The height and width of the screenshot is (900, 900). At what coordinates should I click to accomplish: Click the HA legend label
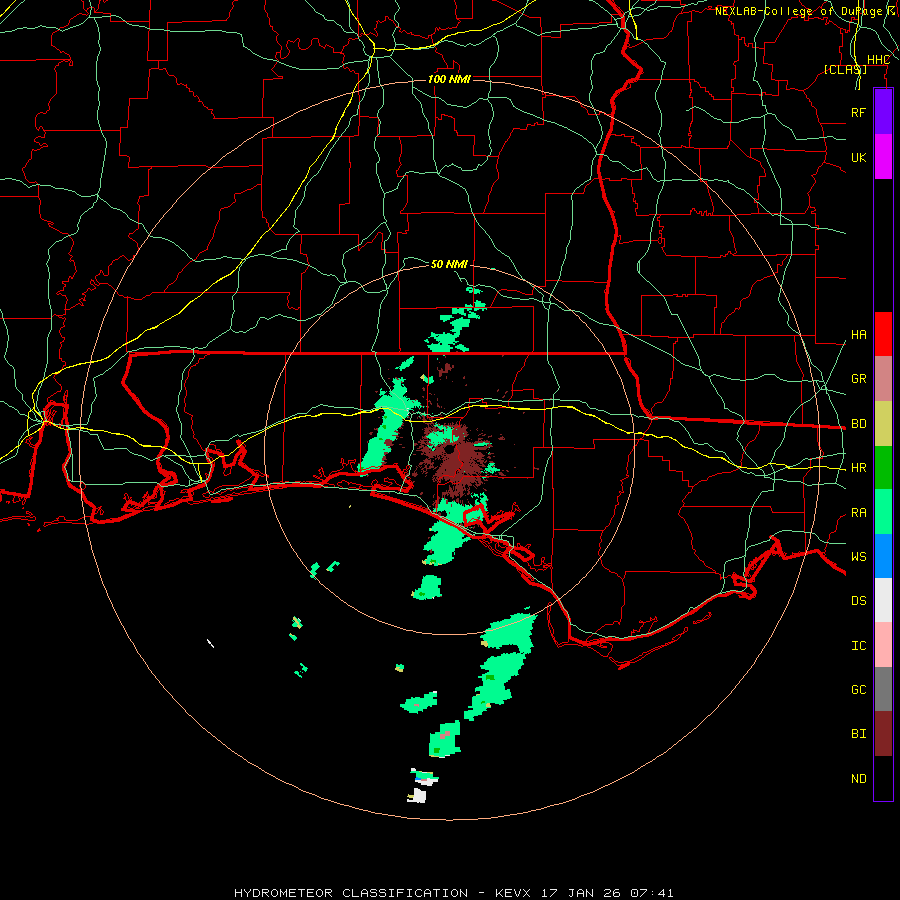(x=858, y=335)
